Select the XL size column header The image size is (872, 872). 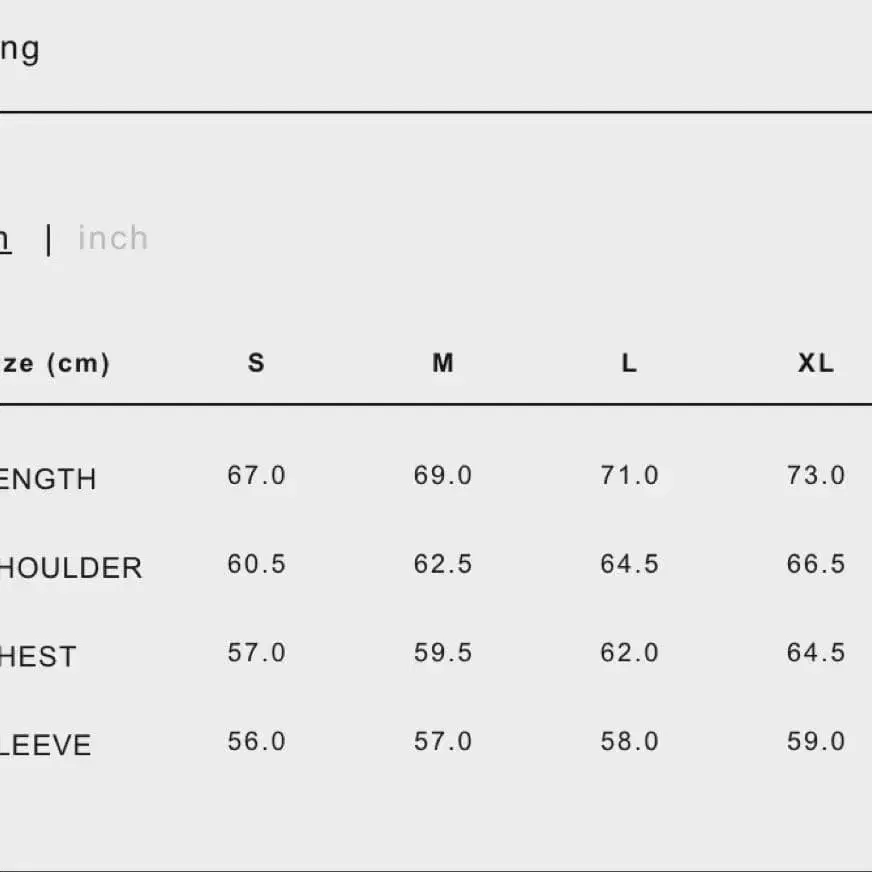[816, 363]
